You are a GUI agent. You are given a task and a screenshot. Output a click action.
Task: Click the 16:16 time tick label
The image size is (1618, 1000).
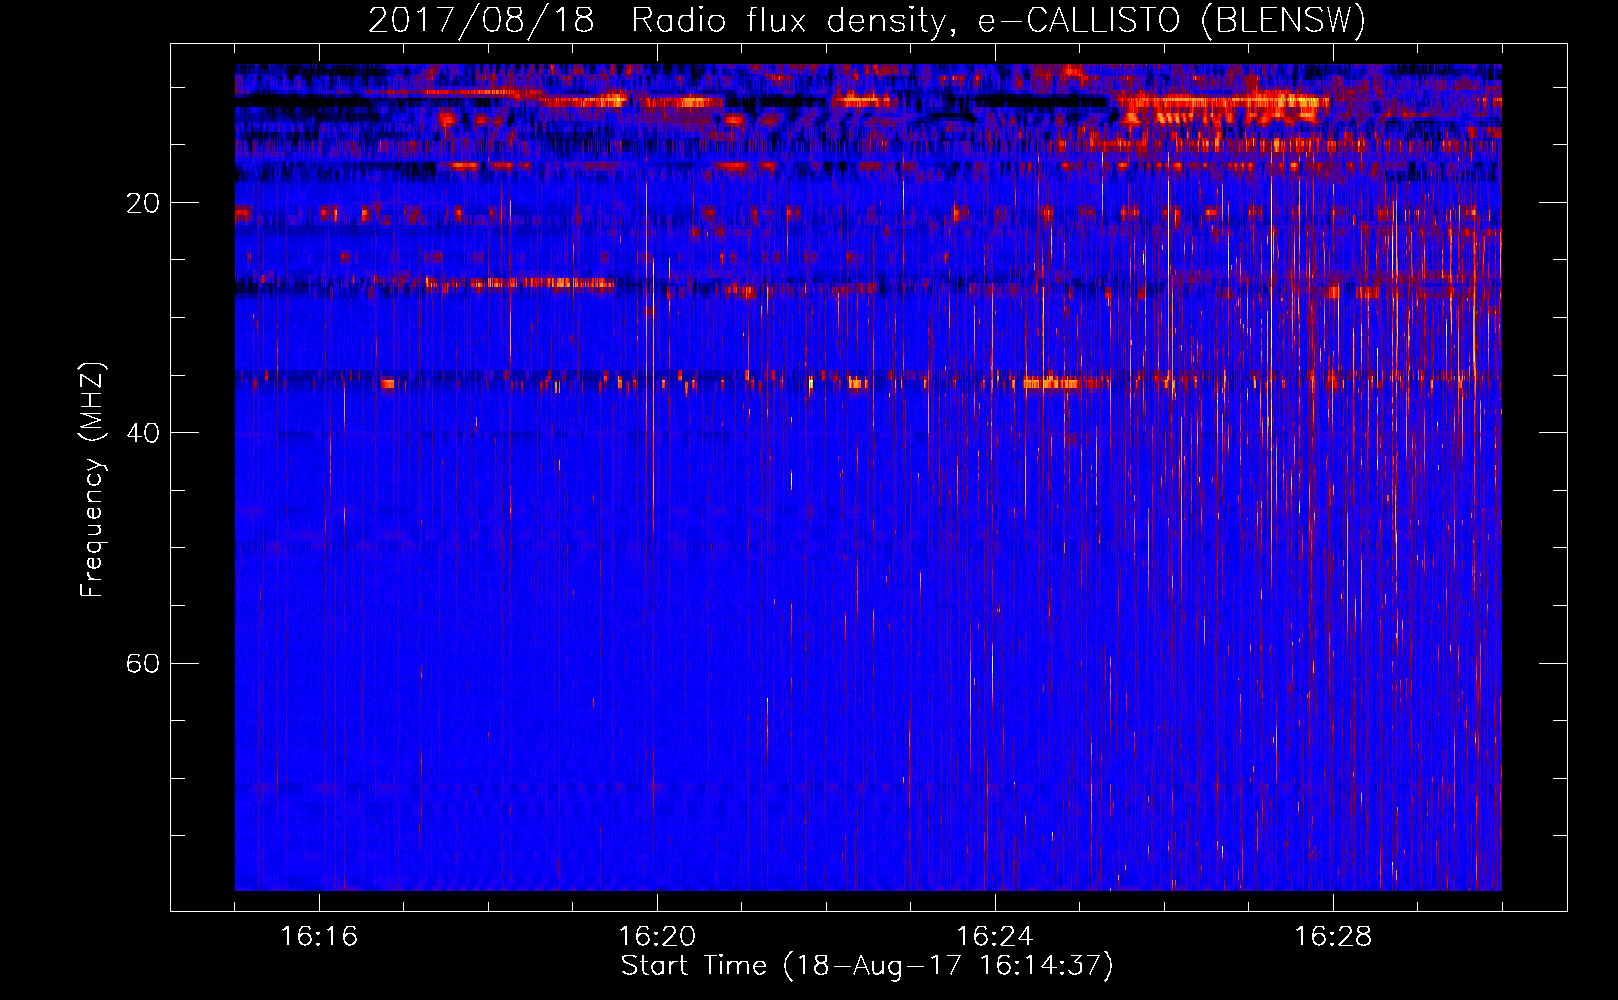pyautogui.click(x=319, y=937)
